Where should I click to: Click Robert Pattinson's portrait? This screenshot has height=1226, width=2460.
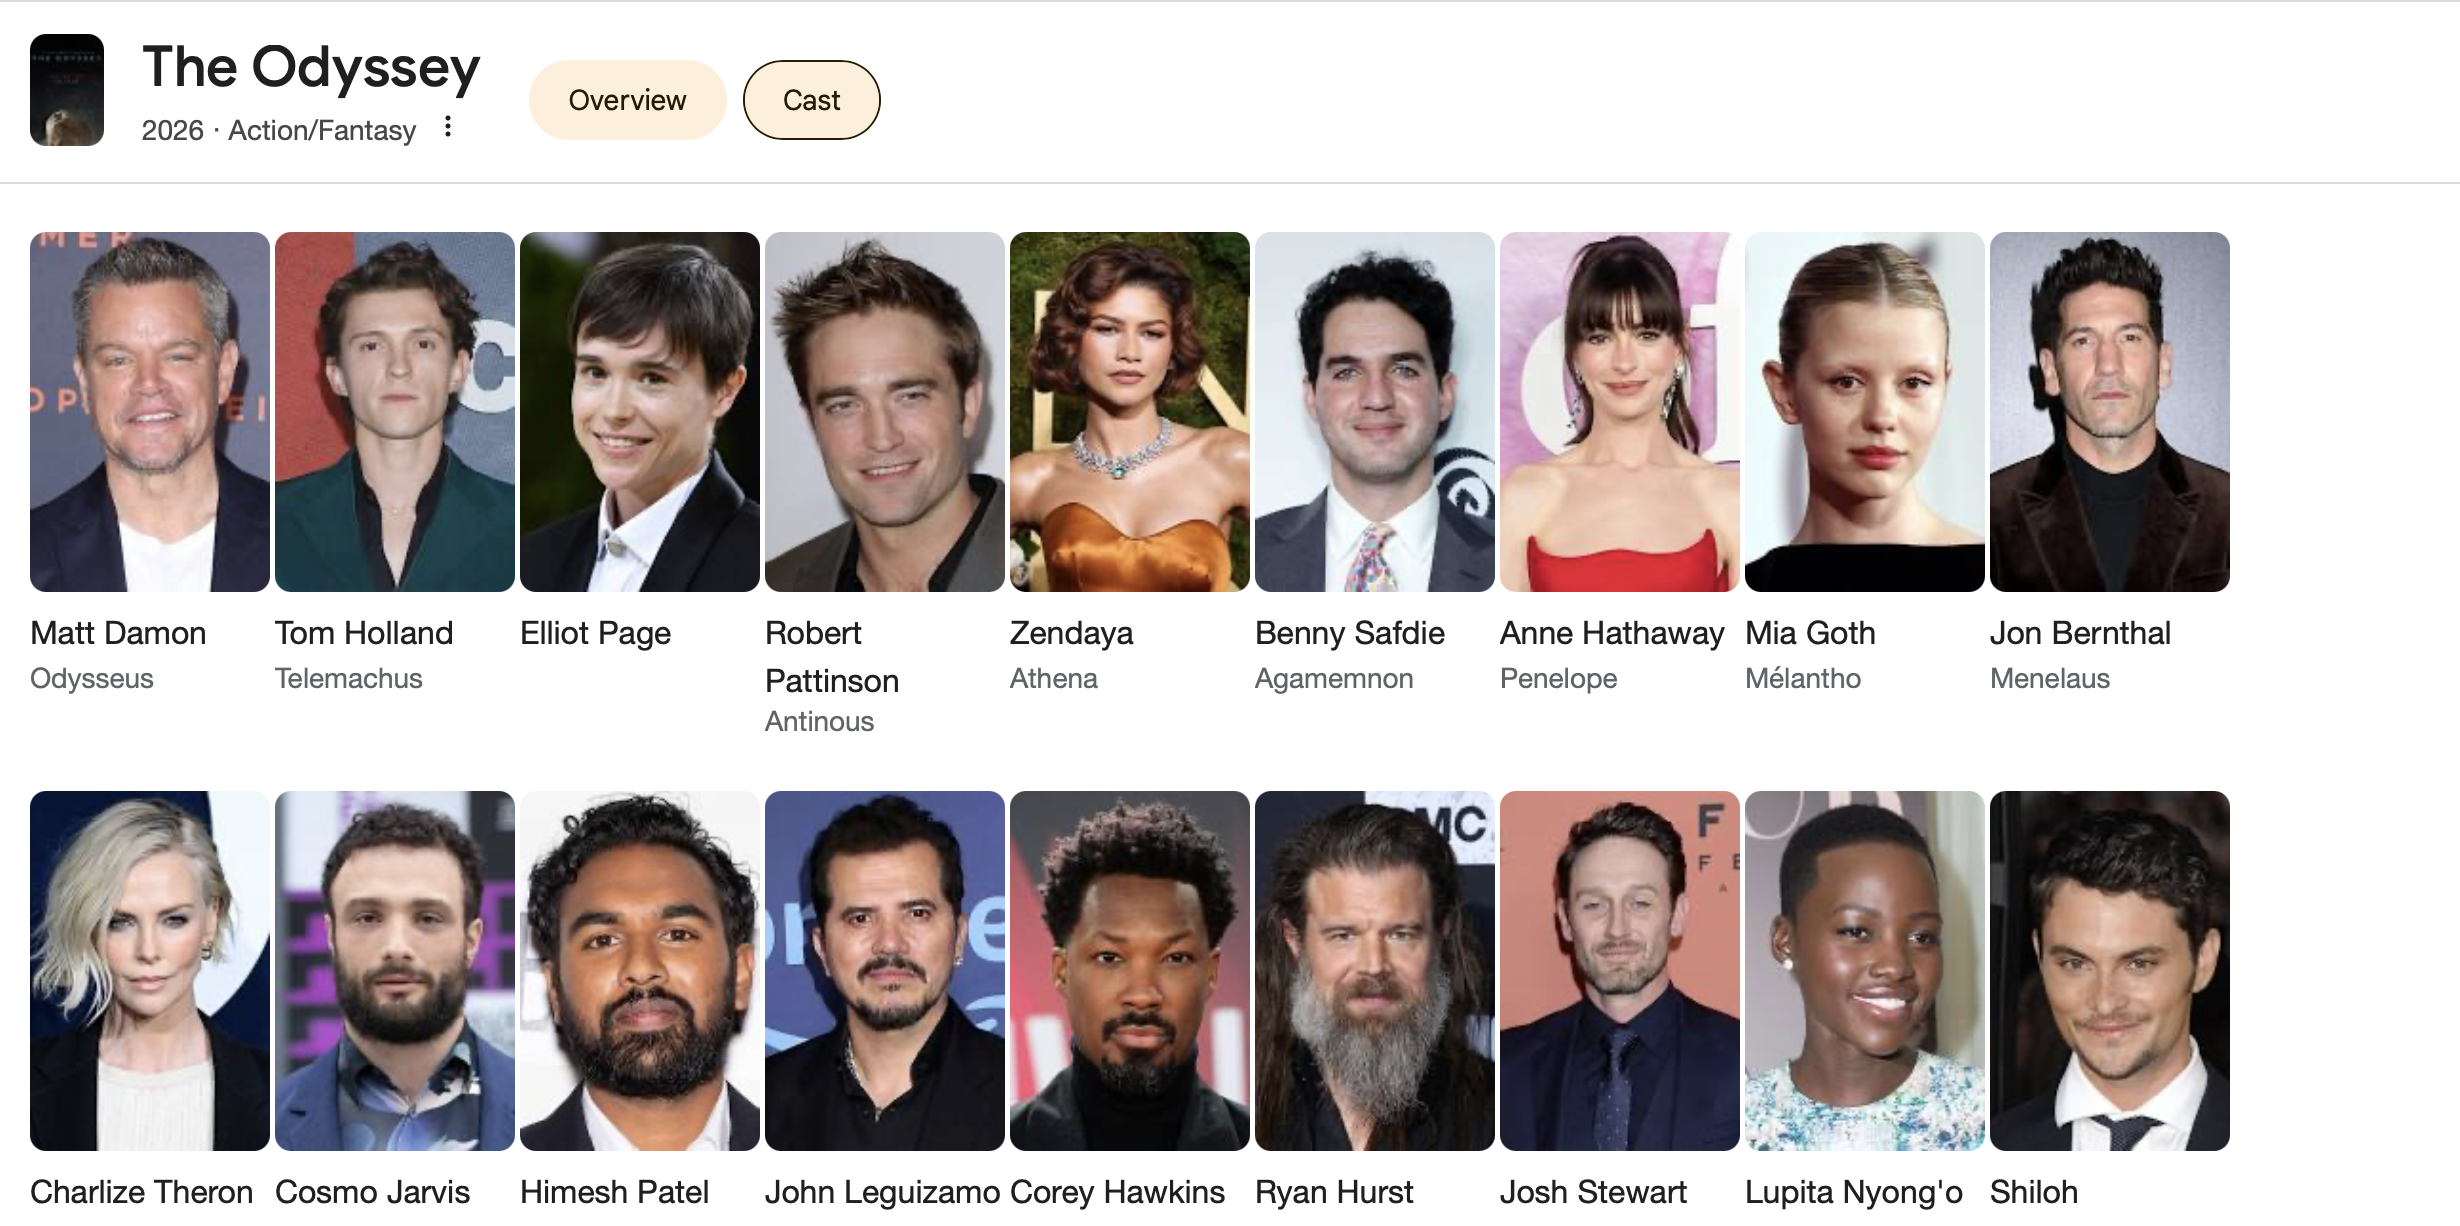885,412
